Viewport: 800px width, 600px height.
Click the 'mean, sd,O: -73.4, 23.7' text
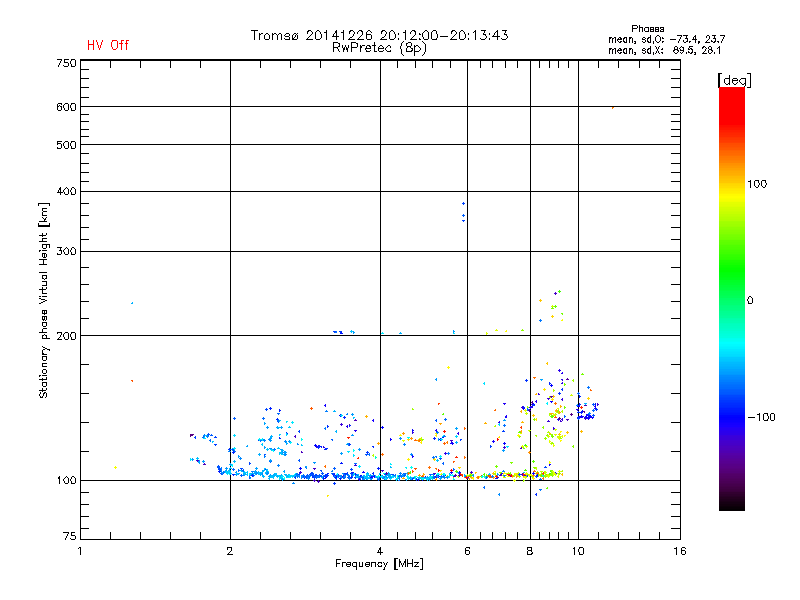[666, 39]
